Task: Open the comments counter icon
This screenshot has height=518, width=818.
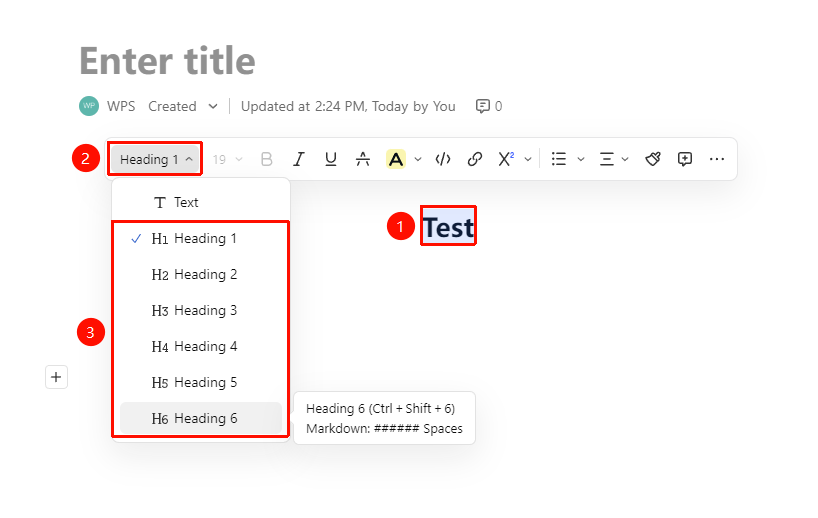Action: (483, 106)
